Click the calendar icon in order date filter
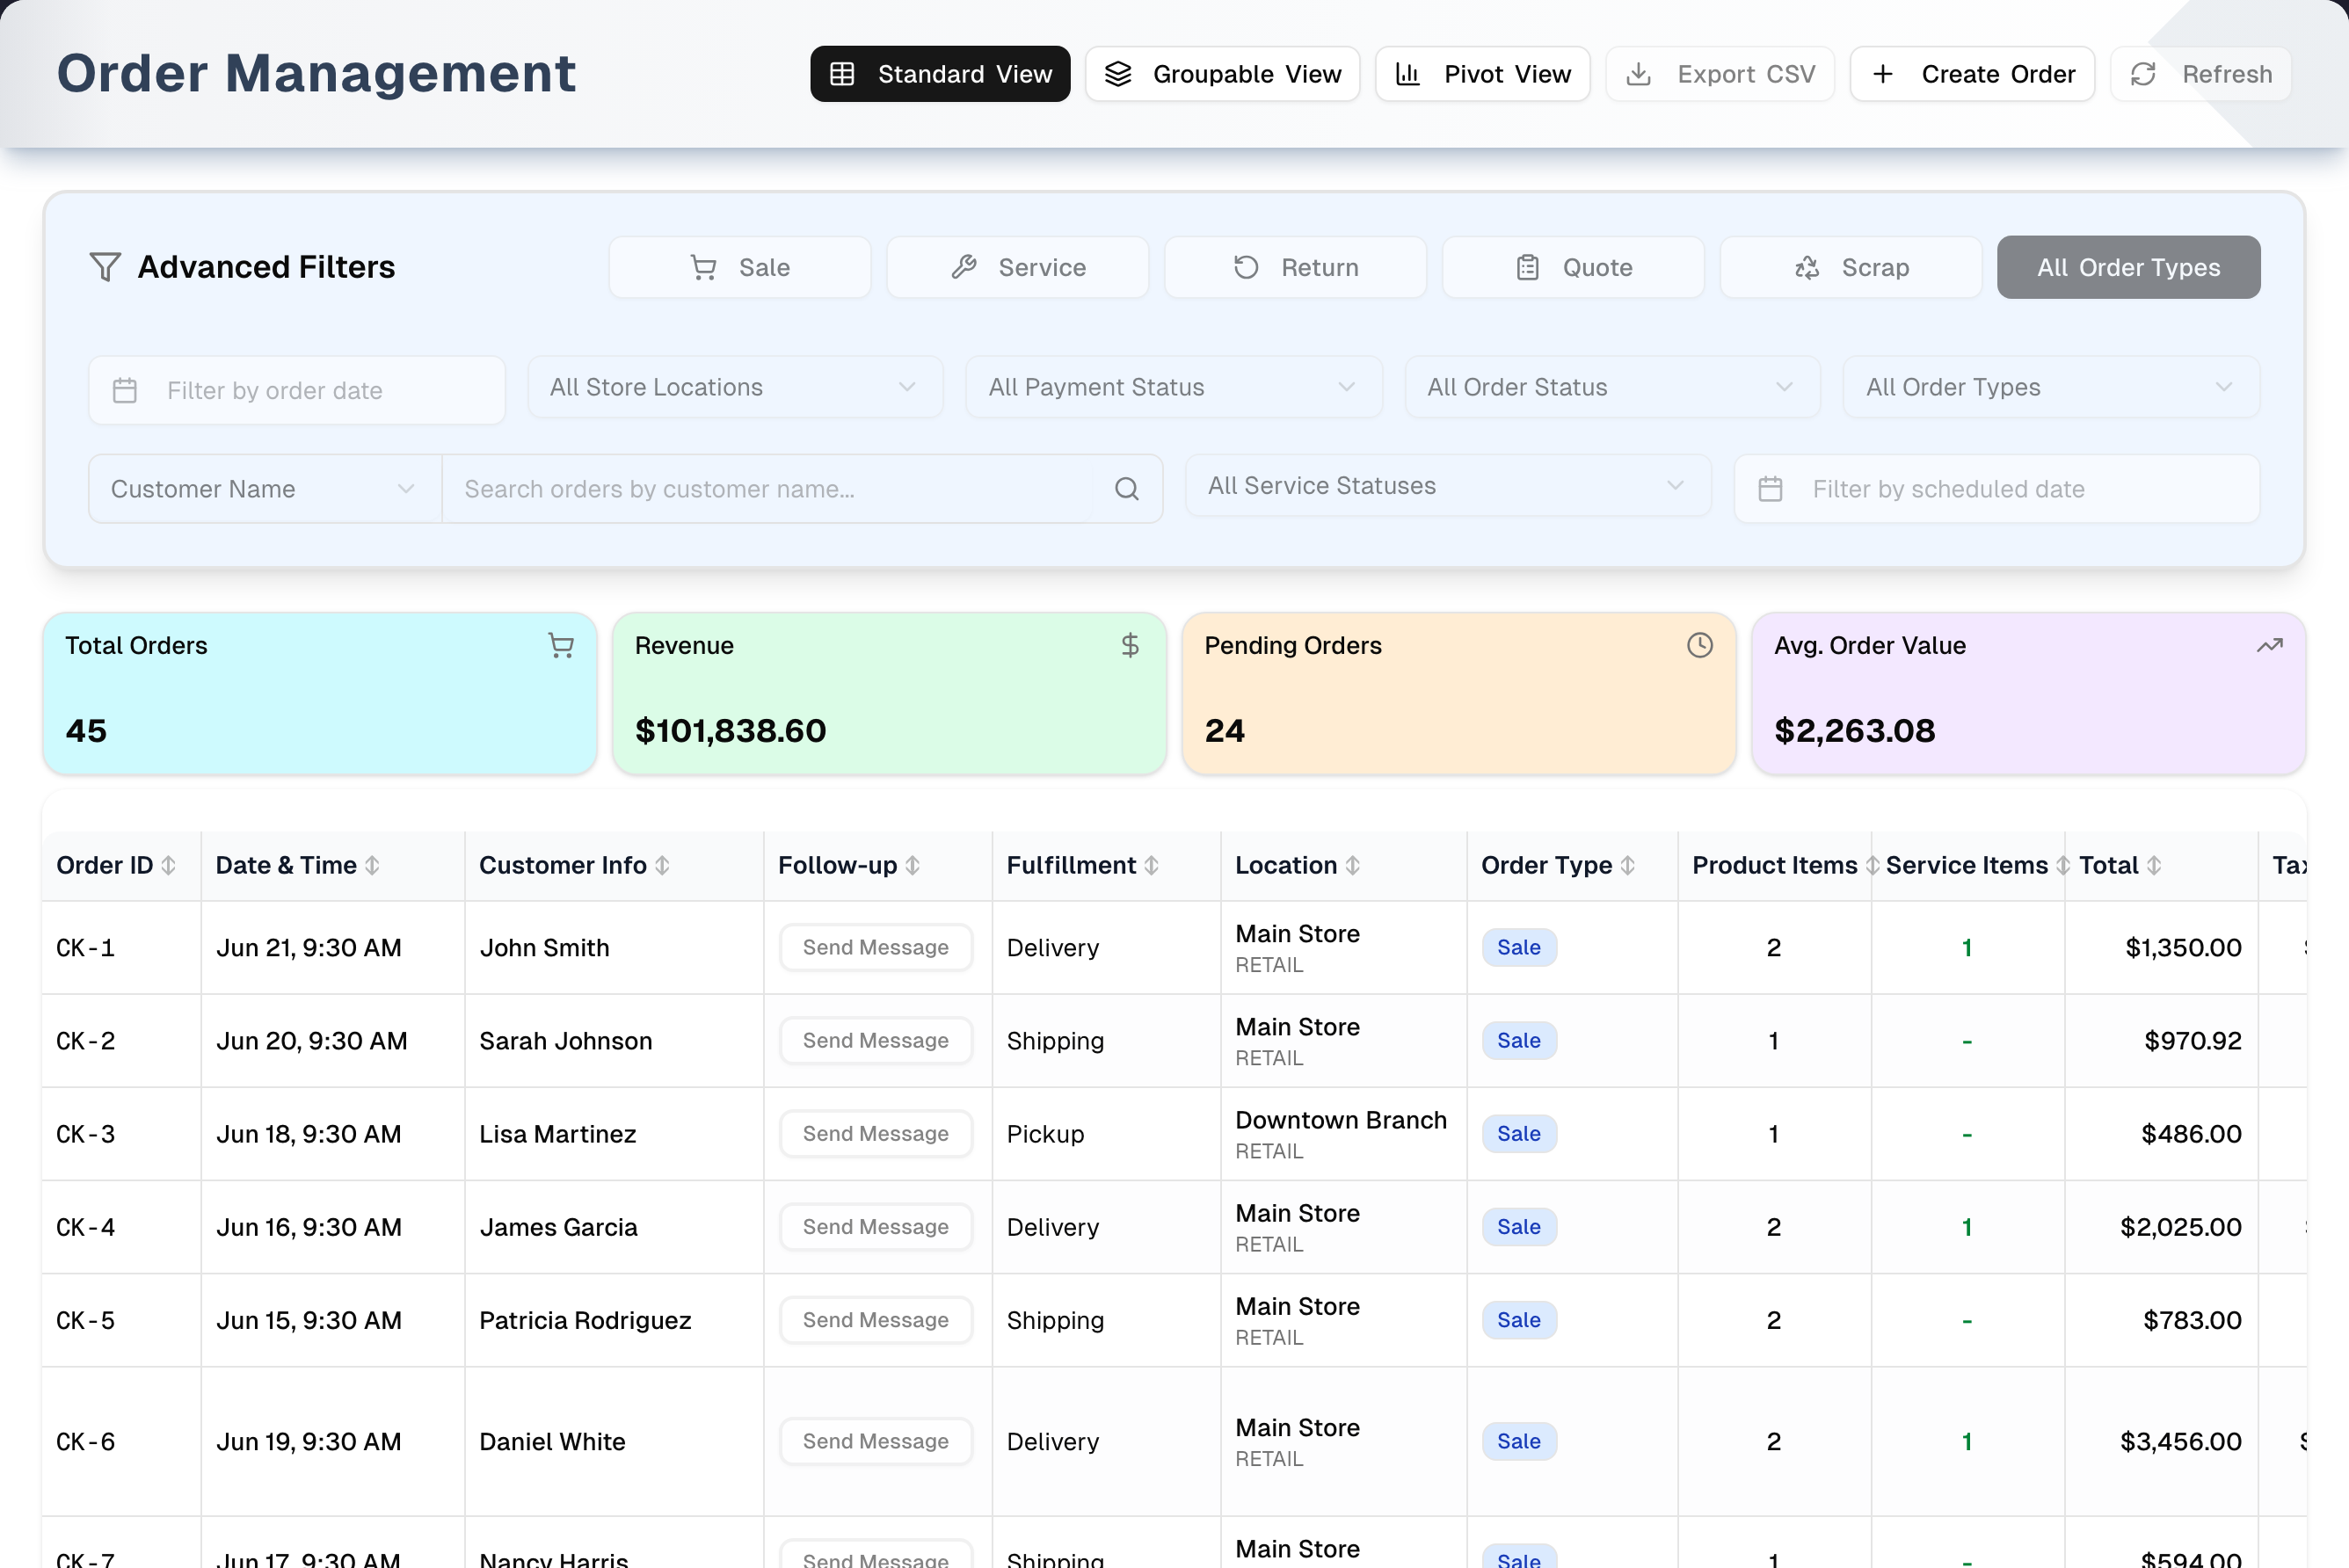Viewport: 2349px width, 1568px height. [125, 390]
